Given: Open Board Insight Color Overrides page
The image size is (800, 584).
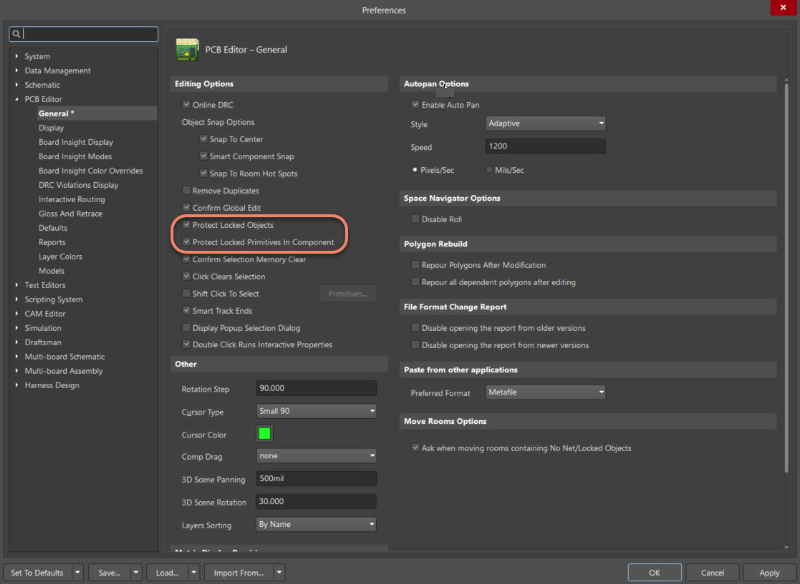Looking at the screenshot, I should click(x=90, y=170).
